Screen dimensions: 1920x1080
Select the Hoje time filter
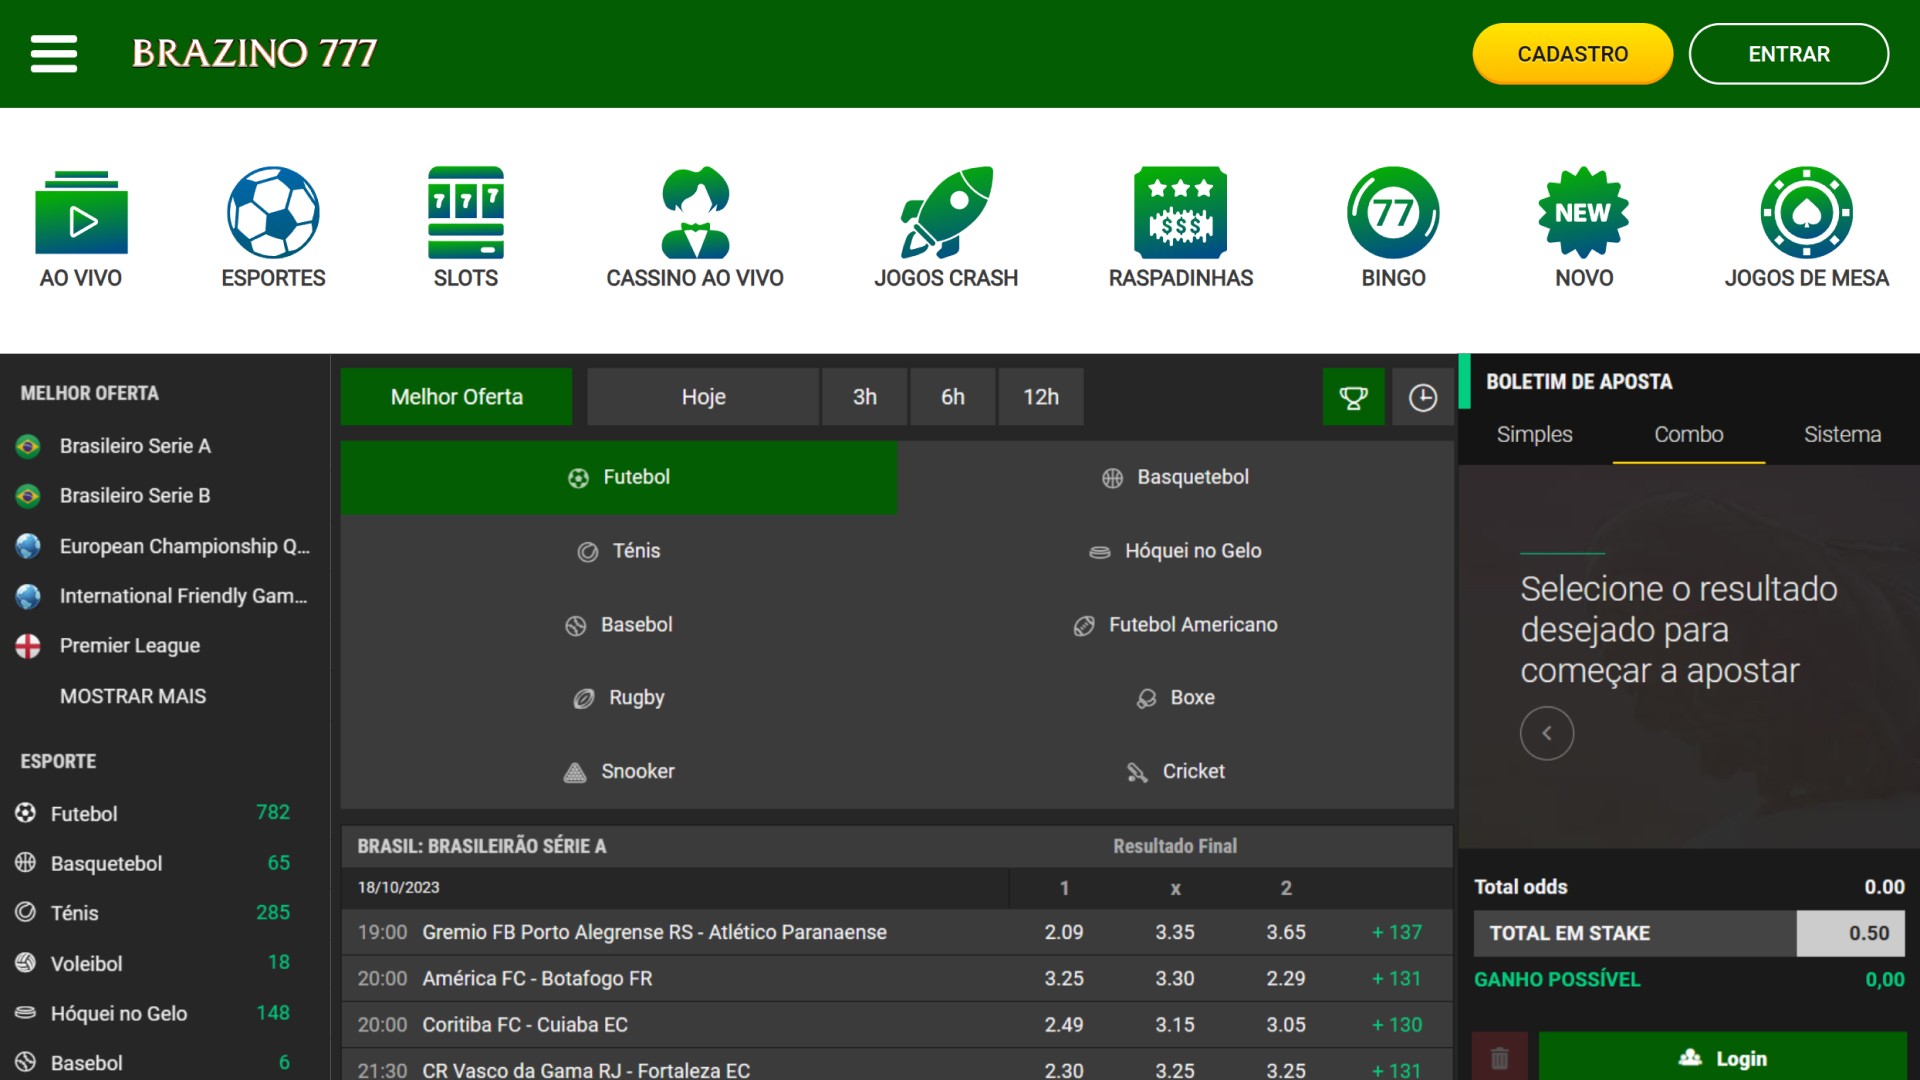(x=703, y=397)
